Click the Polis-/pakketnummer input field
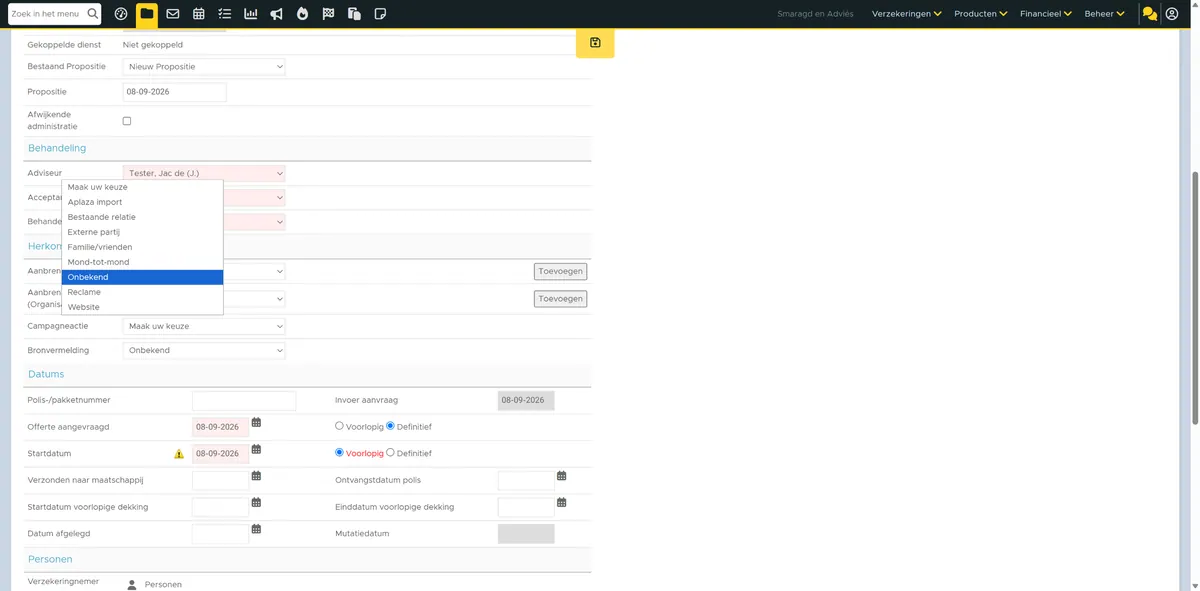This screenshot has height=591, width=1200. pyautogui.click(x=244, y=400)
